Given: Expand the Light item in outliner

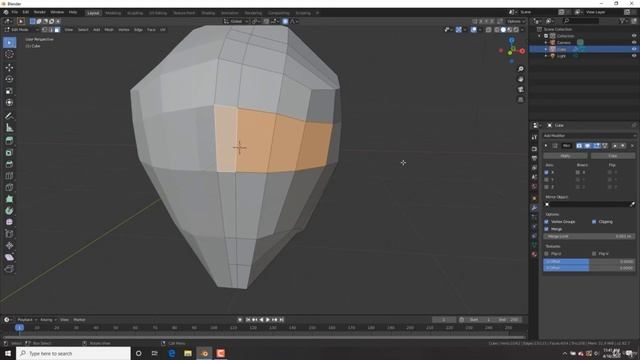Looking at the screenshot, I should [546, 56].
